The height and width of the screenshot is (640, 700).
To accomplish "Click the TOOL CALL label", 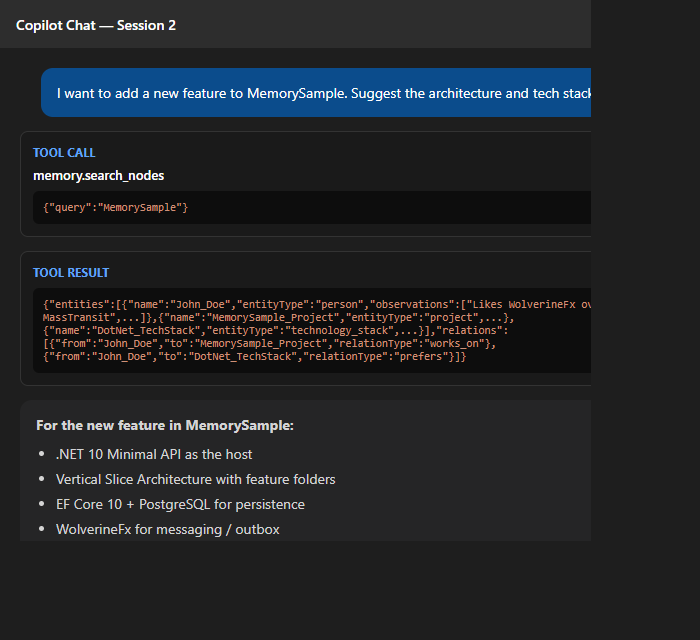I will coord(64,153).
